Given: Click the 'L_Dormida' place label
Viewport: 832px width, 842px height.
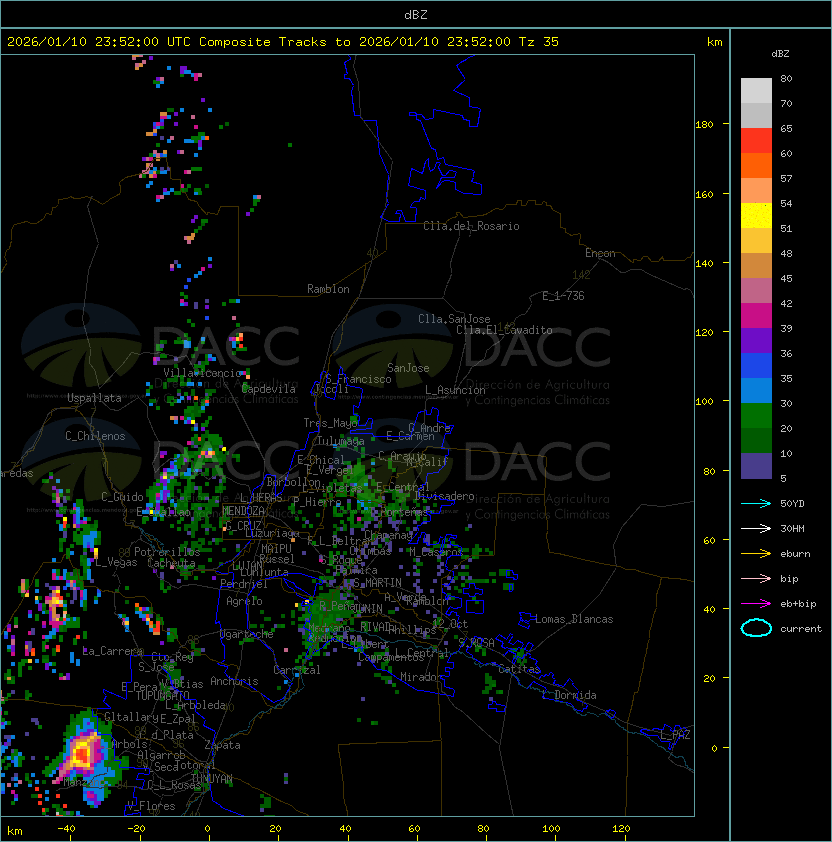Looking at the screenshot, I should (569, 695).
